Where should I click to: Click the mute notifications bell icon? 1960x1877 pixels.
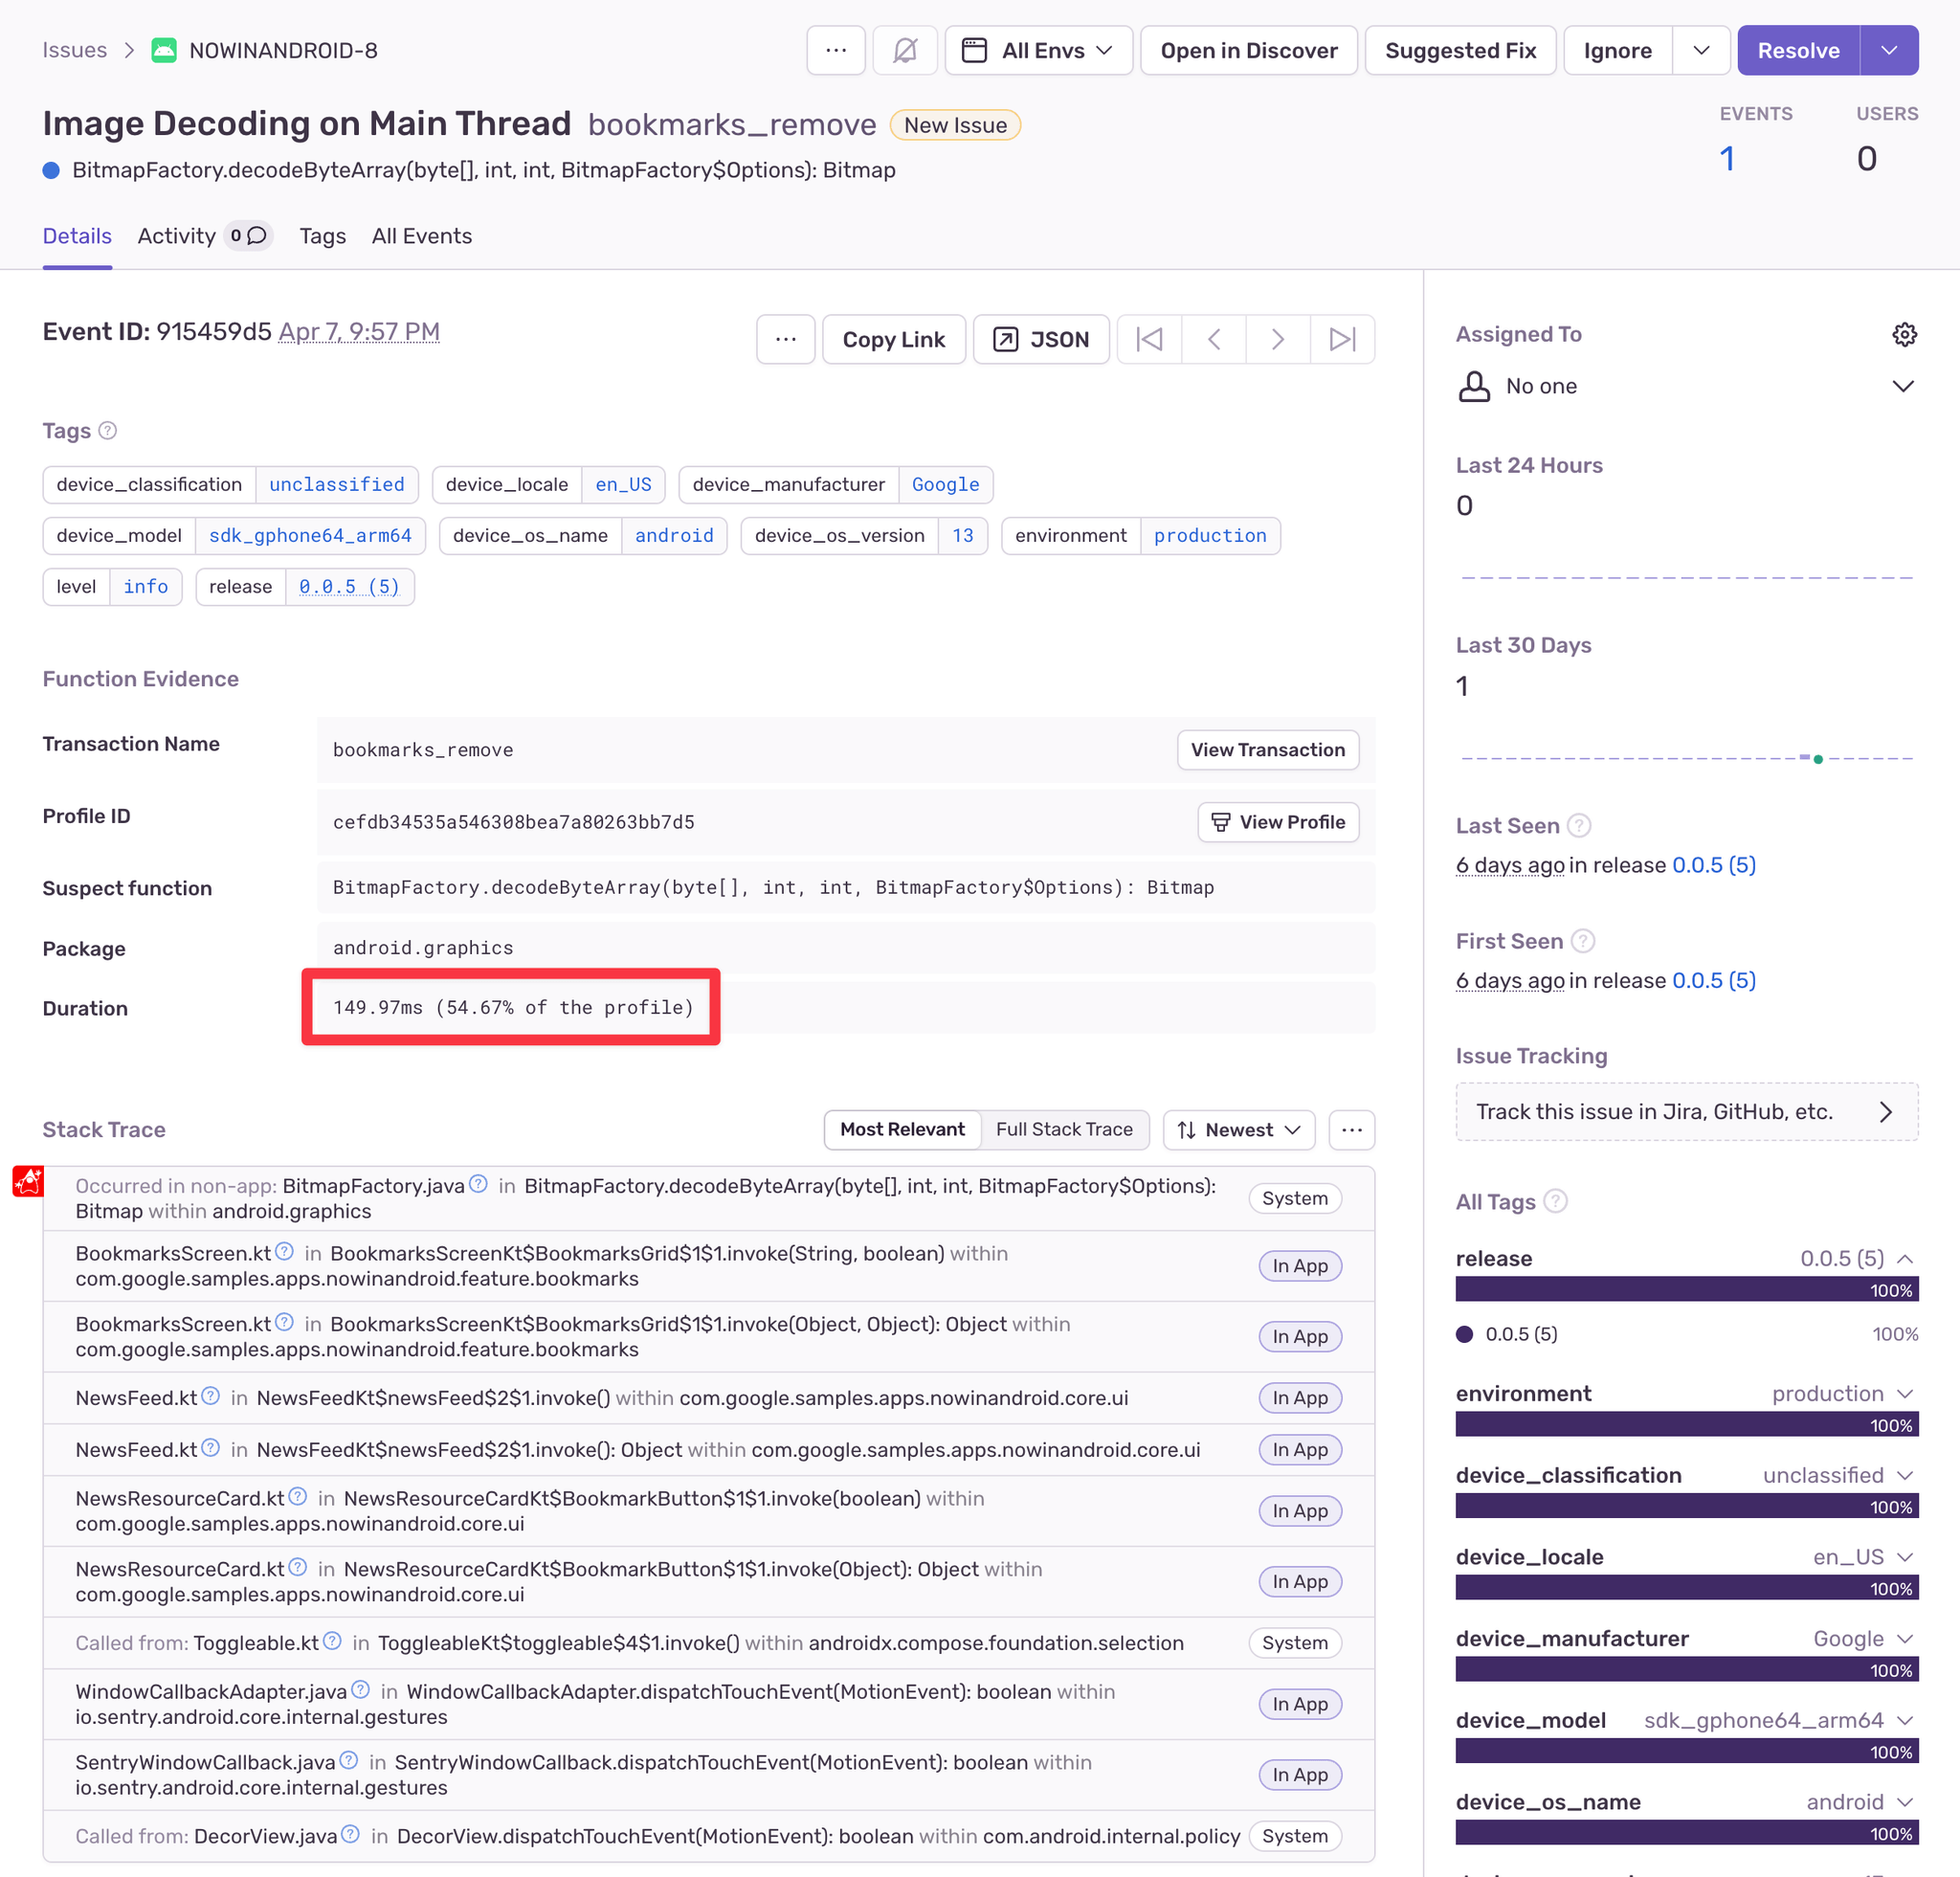tap(904, 50)
